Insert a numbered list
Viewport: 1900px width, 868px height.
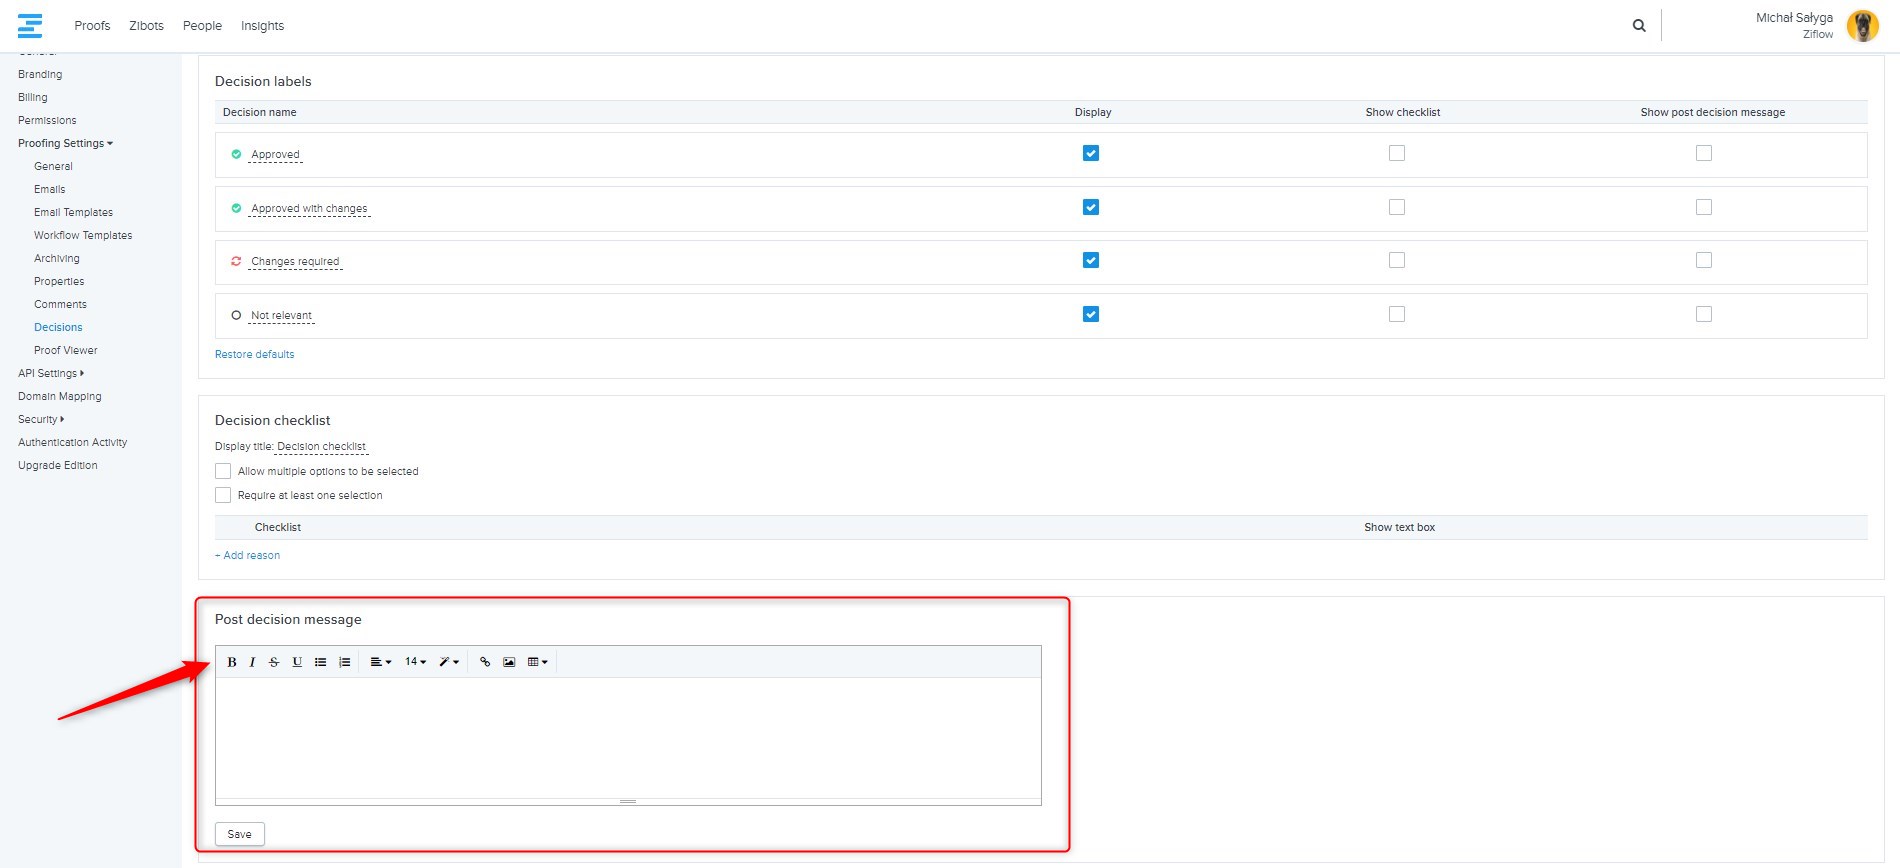click(x=344, y=662)
